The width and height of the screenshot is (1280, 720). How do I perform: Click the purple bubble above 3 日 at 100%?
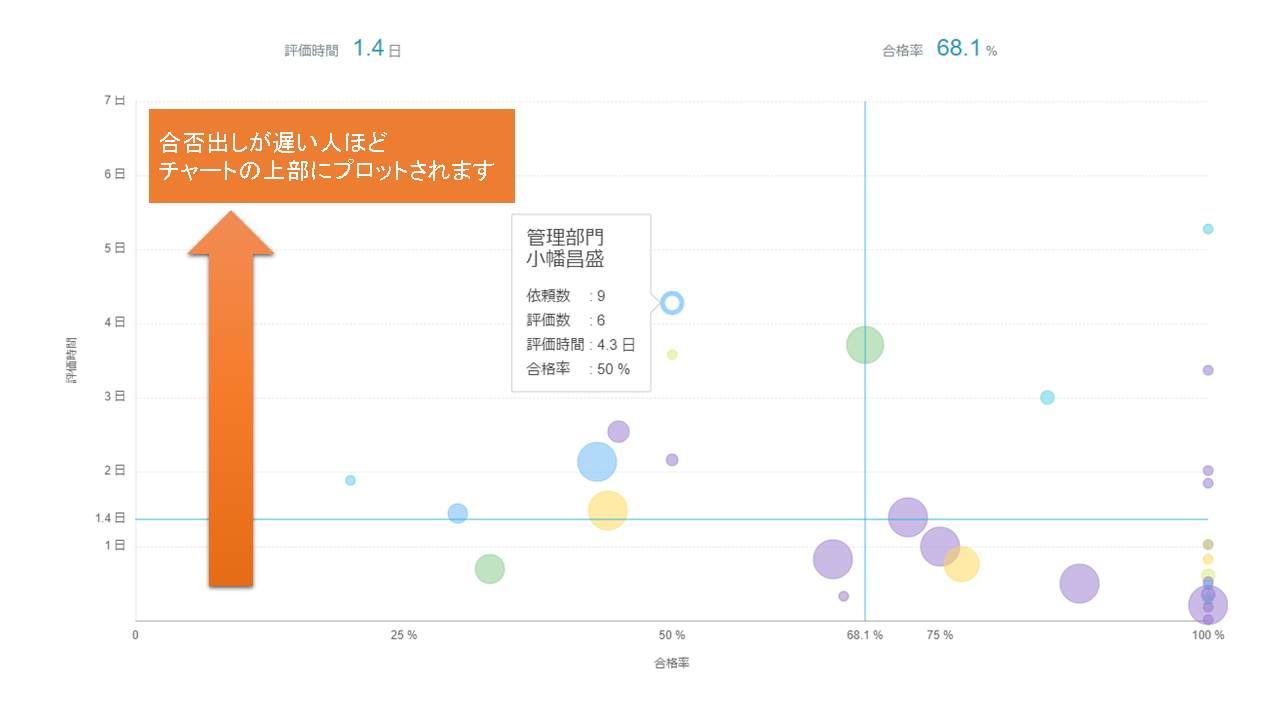pos(1208,370)
